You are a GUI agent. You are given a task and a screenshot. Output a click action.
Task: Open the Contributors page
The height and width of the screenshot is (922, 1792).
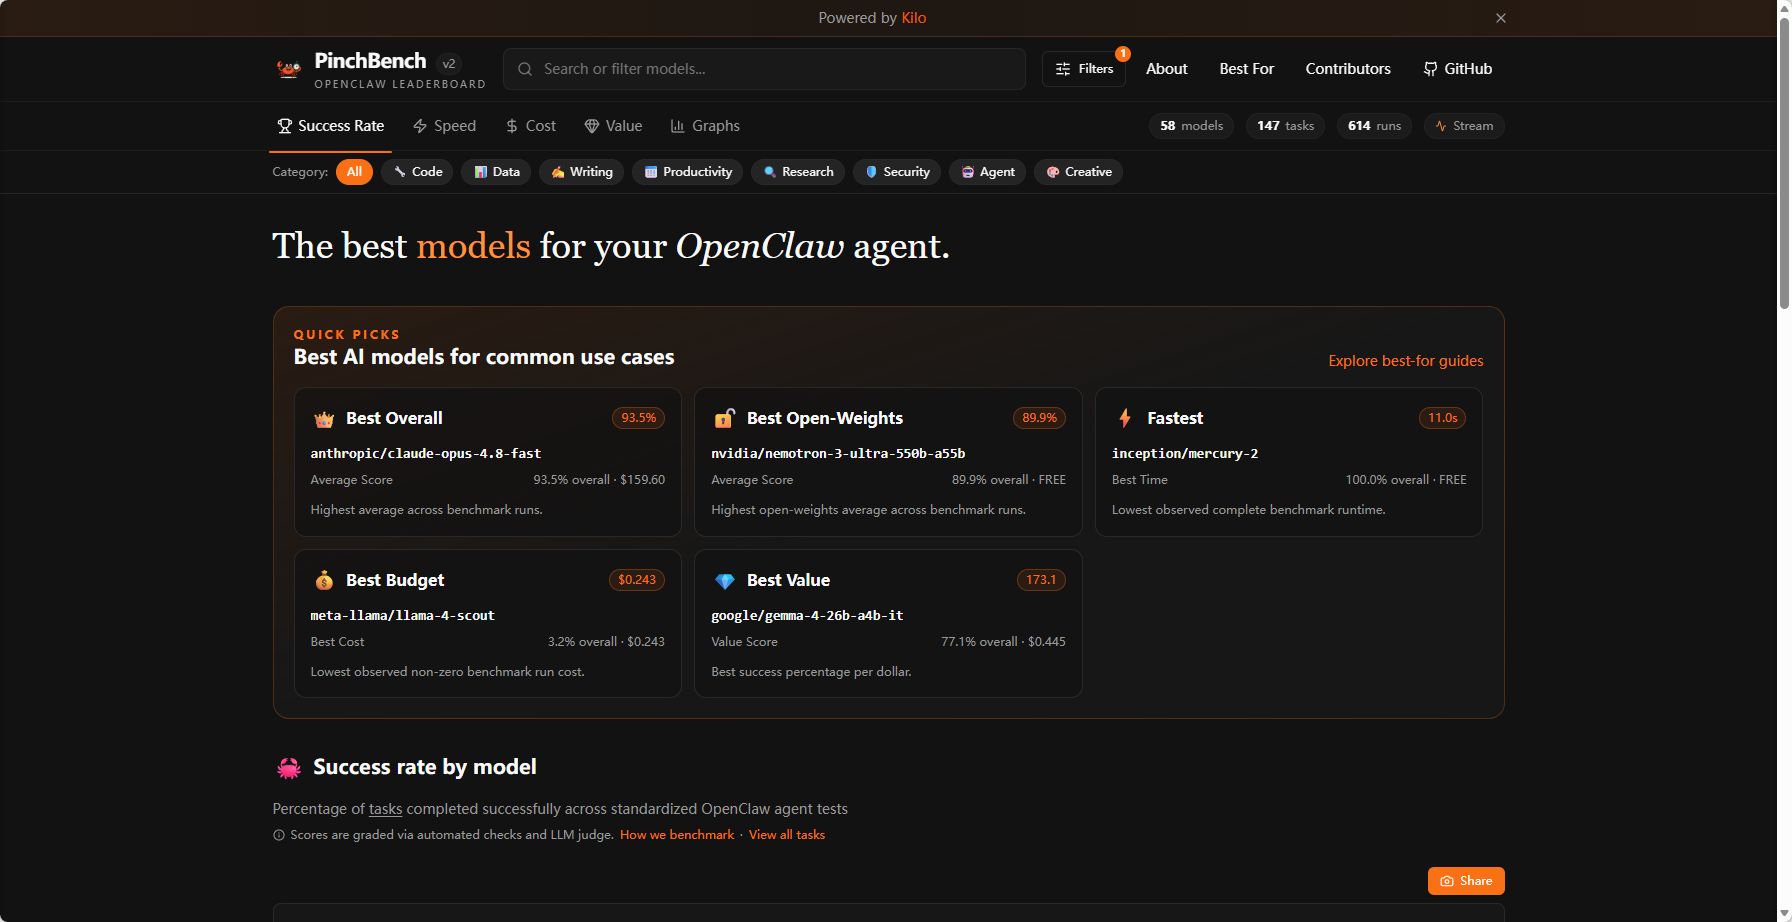[x=1348, y=69]
